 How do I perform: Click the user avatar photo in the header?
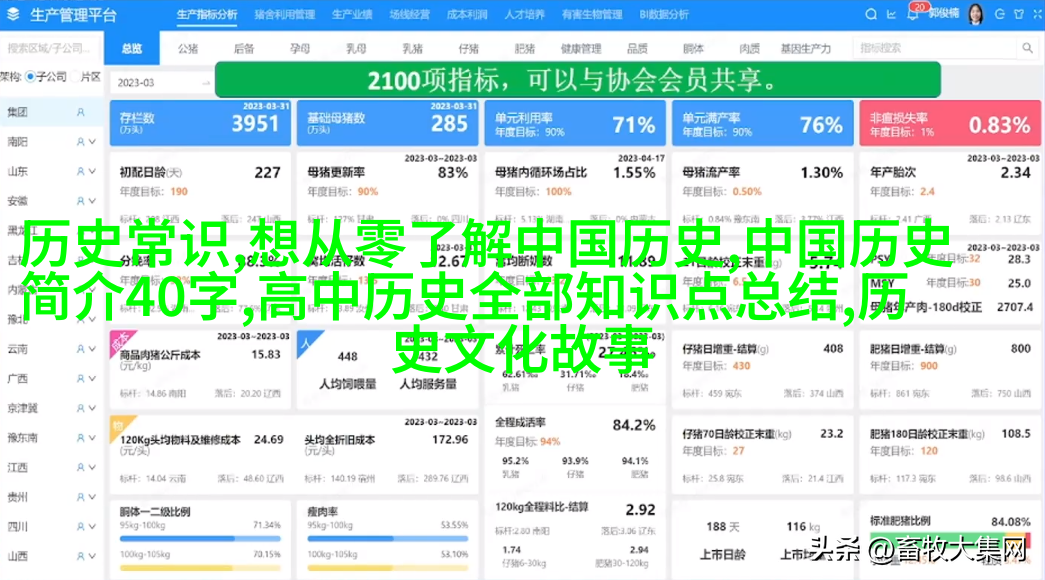tap(974, 14)
